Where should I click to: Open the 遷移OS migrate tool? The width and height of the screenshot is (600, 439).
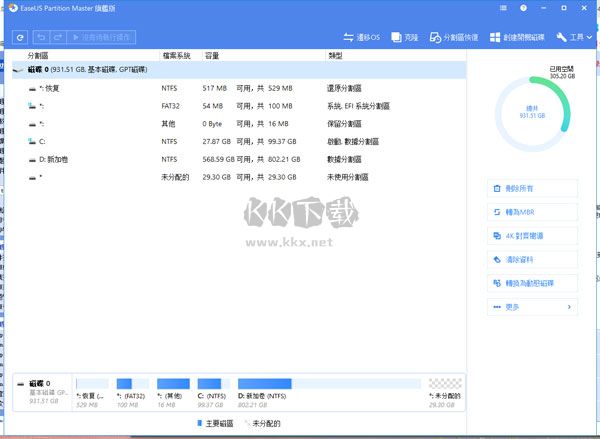362,37
